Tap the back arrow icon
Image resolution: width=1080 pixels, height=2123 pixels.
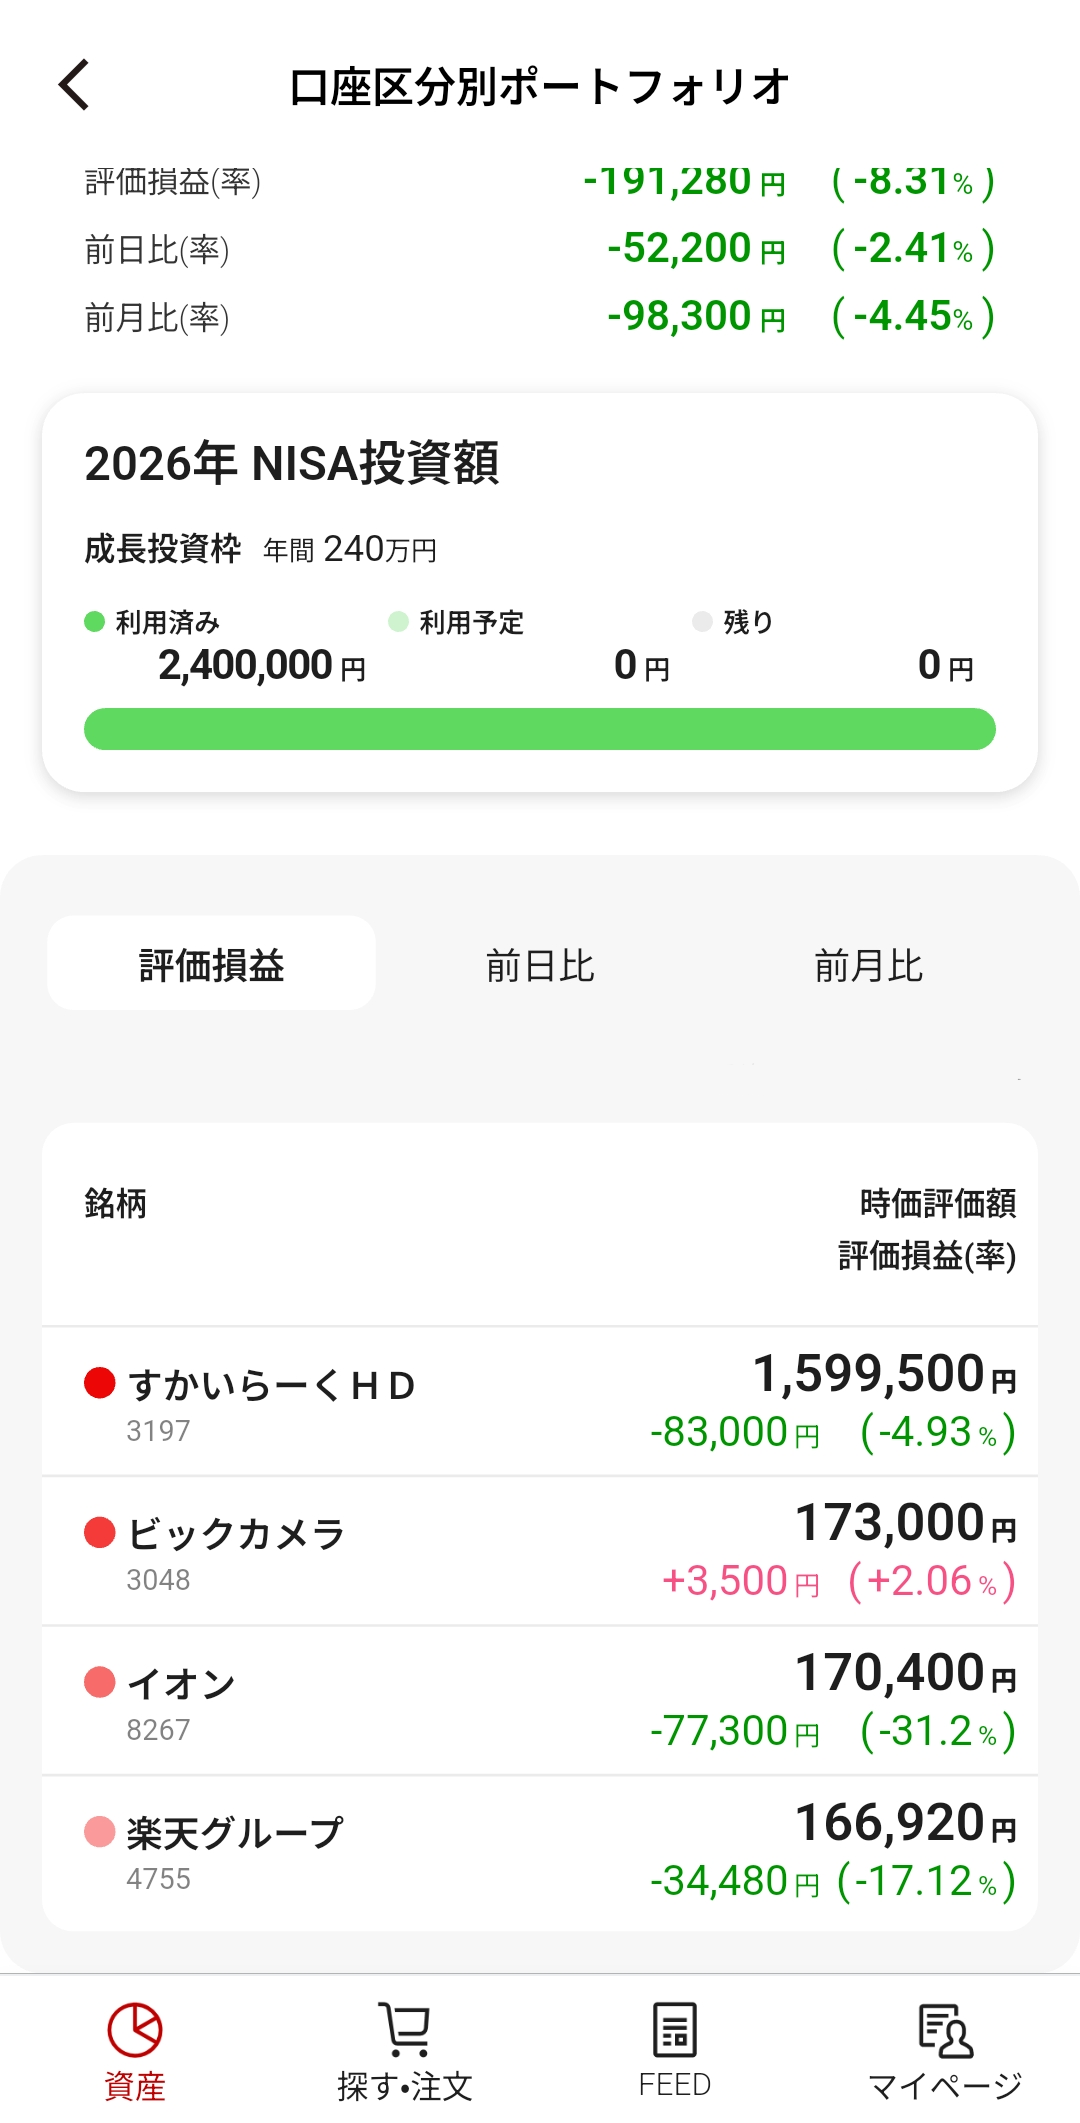75,85
